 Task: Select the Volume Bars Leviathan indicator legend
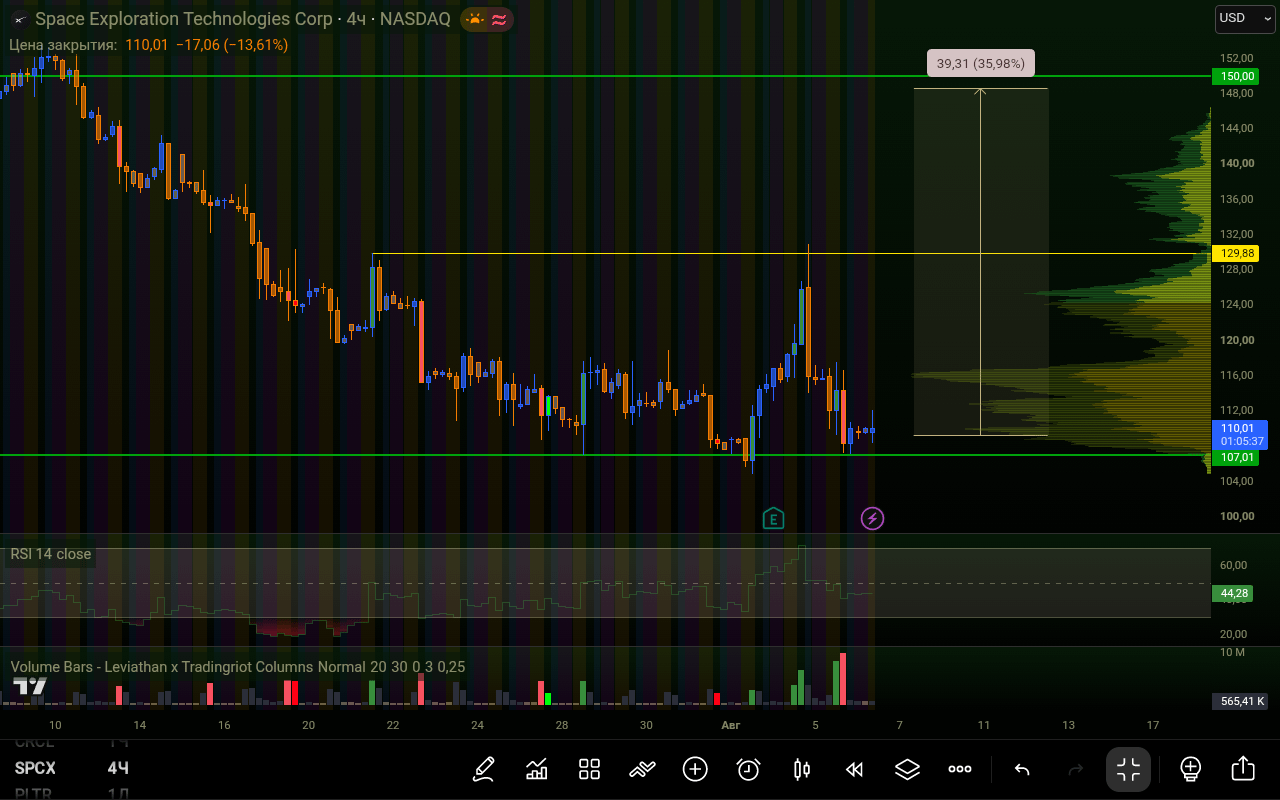(238, 667)
